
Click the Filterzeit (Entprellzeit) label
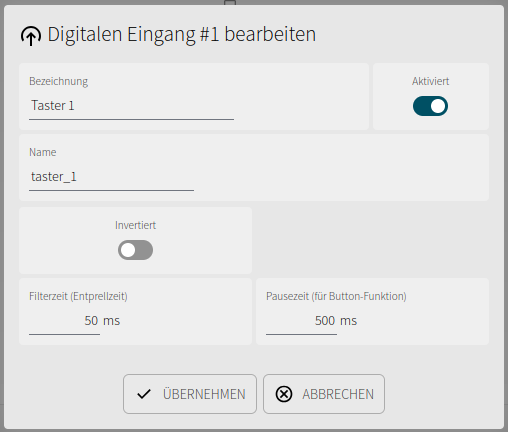78,296
